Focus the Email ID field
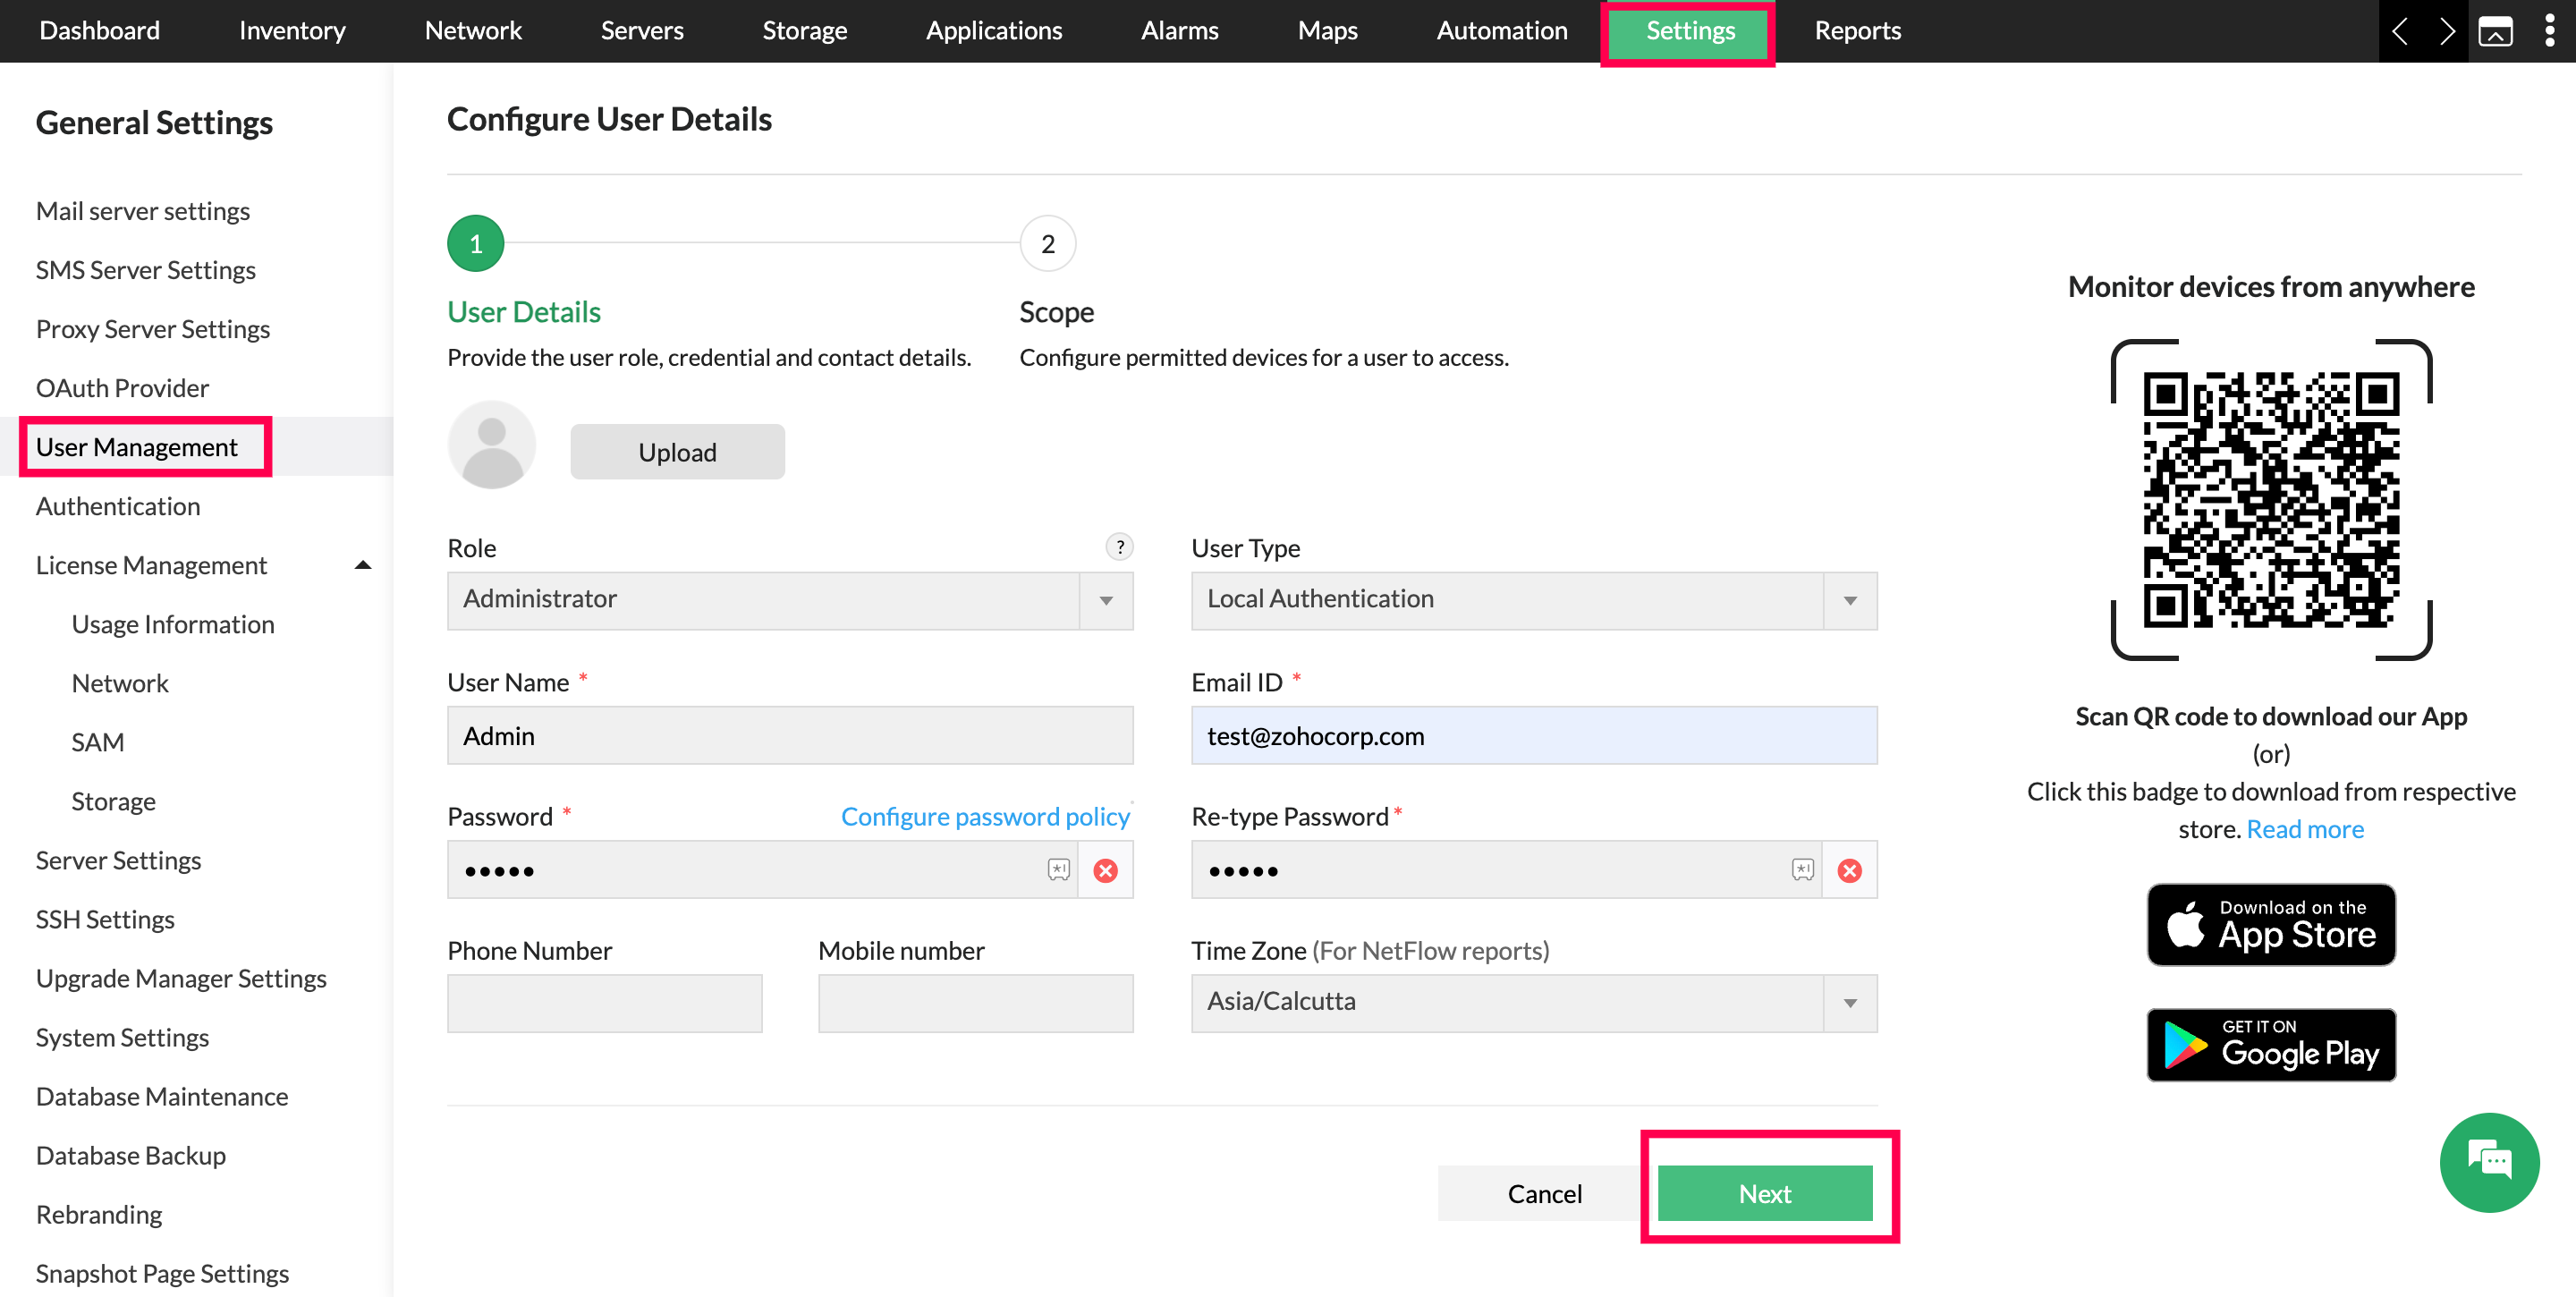This screenshot has height=1297, width=2576. click(x=1534, y=736)
